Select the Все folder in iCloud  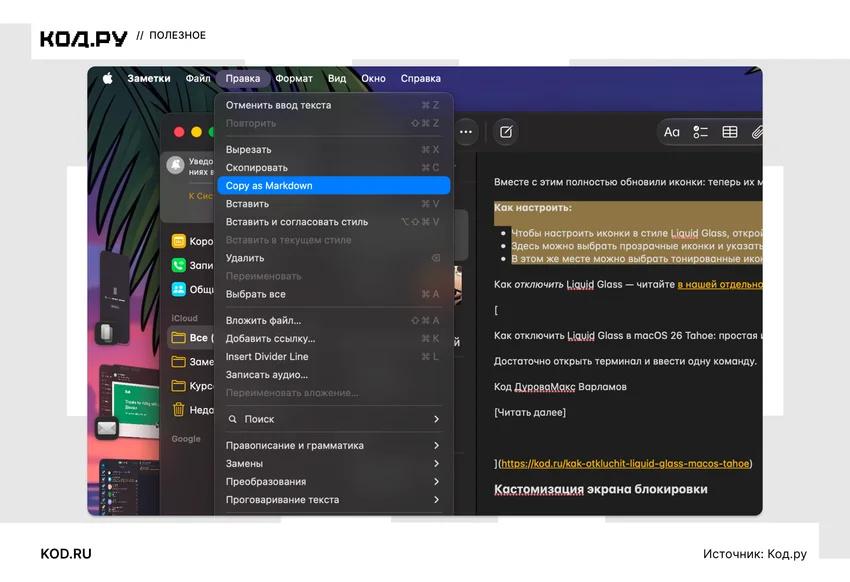[x=191, y=338]
